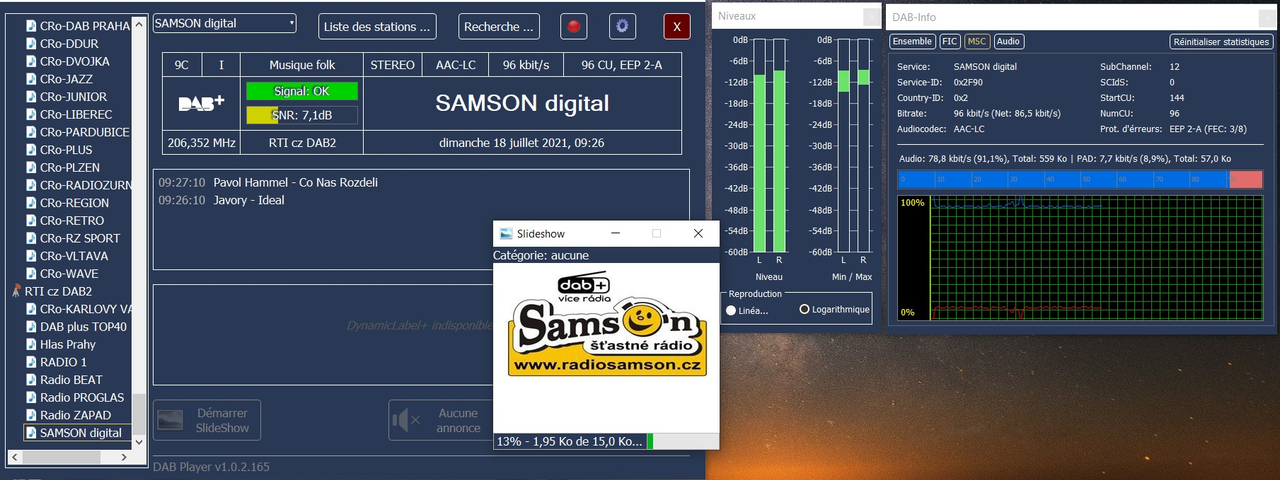Screen dimensions: 1280x480
Task: Select CRo-RZ SPORT in station tree
Action: tap(80, 238)
